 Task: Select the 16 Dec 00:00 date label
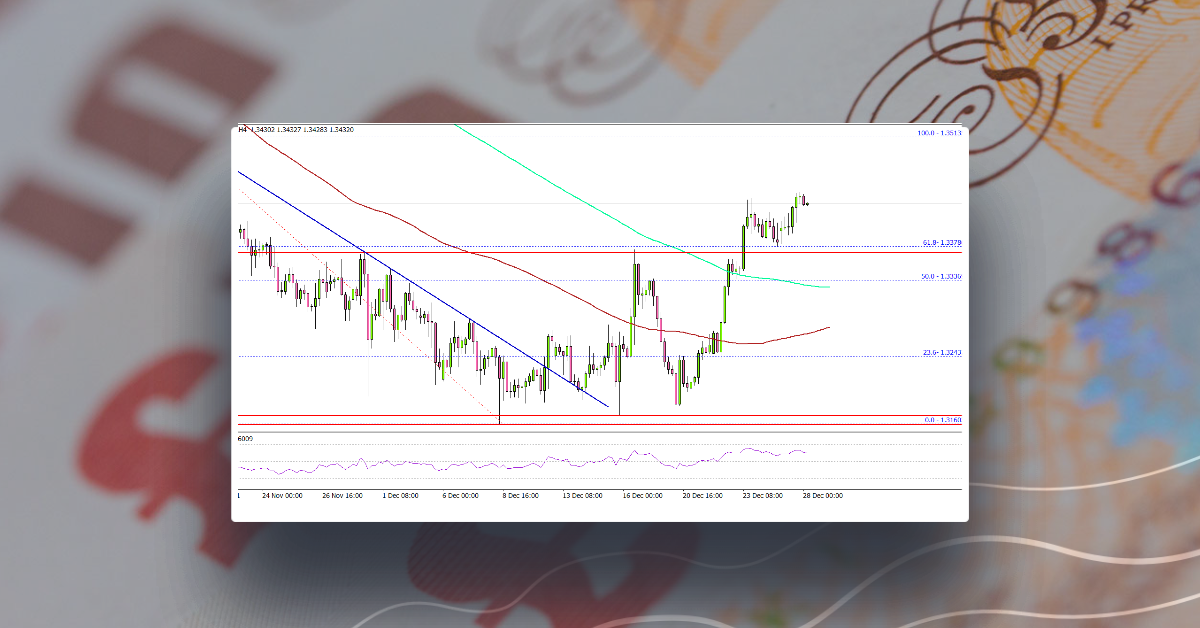[x=643, y=492]
